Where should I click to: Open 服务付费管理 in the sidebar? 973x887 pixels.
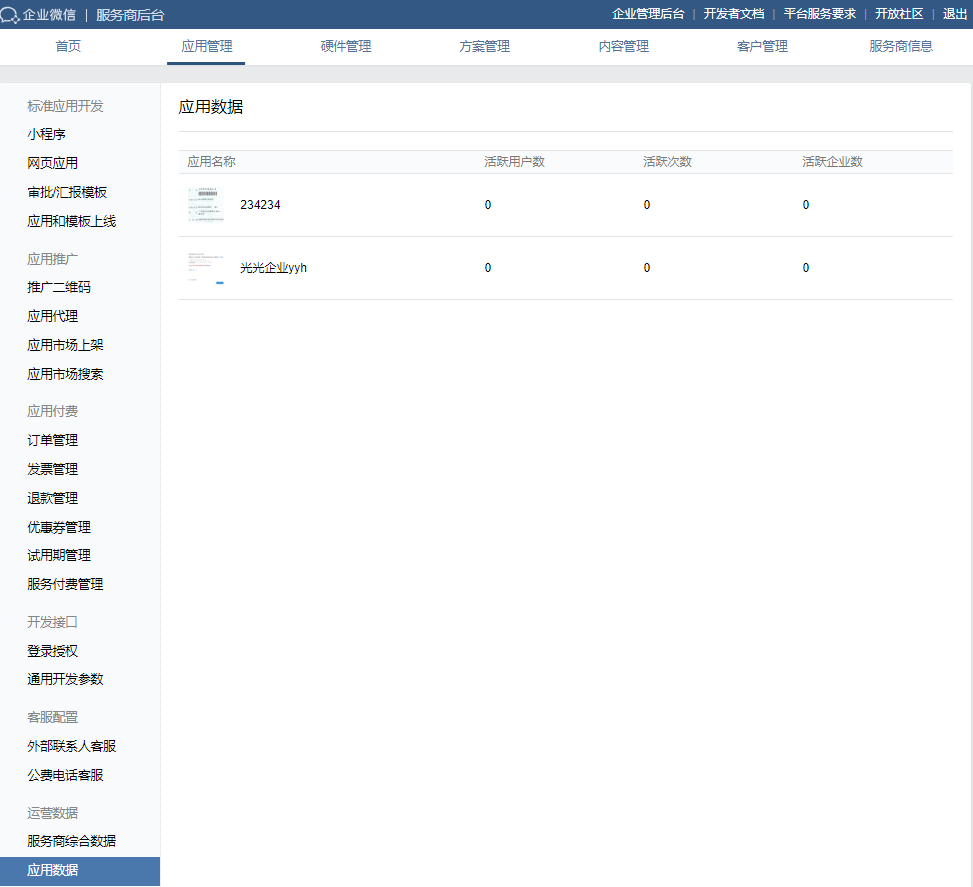[x=65, y=585]
